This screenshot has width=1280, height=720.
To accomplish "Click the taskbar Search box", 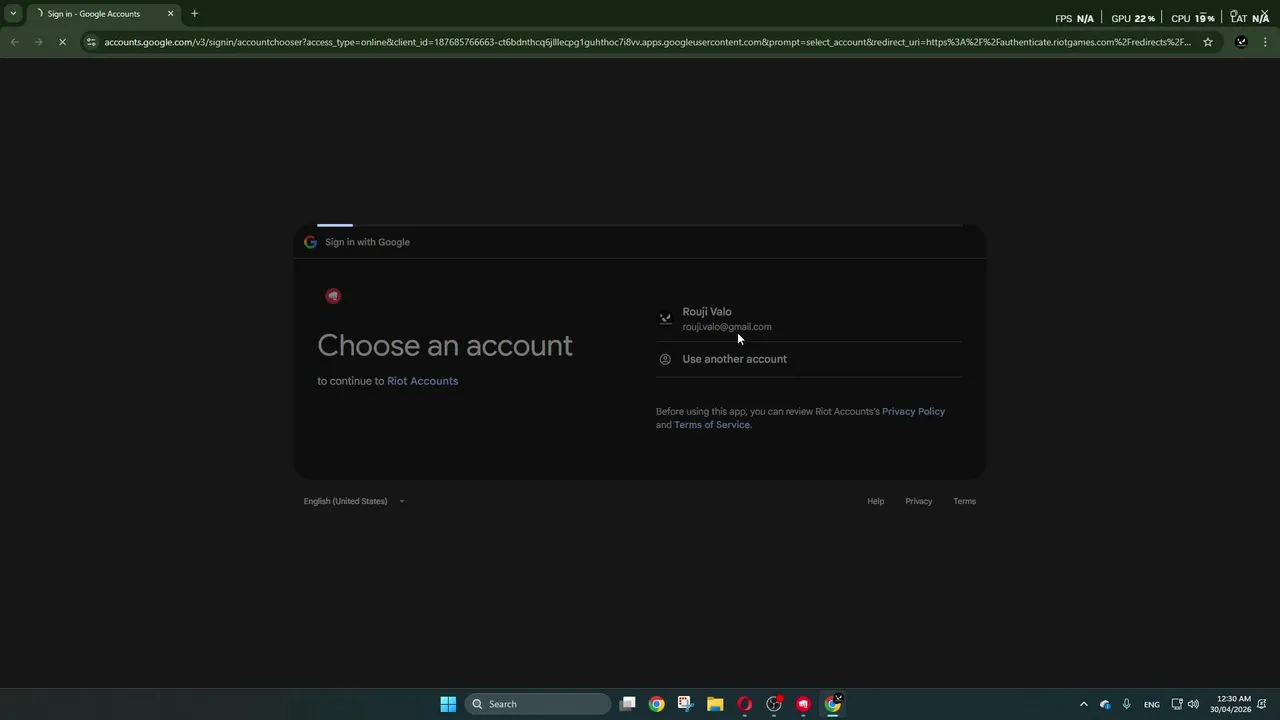I will pos(538,704).
